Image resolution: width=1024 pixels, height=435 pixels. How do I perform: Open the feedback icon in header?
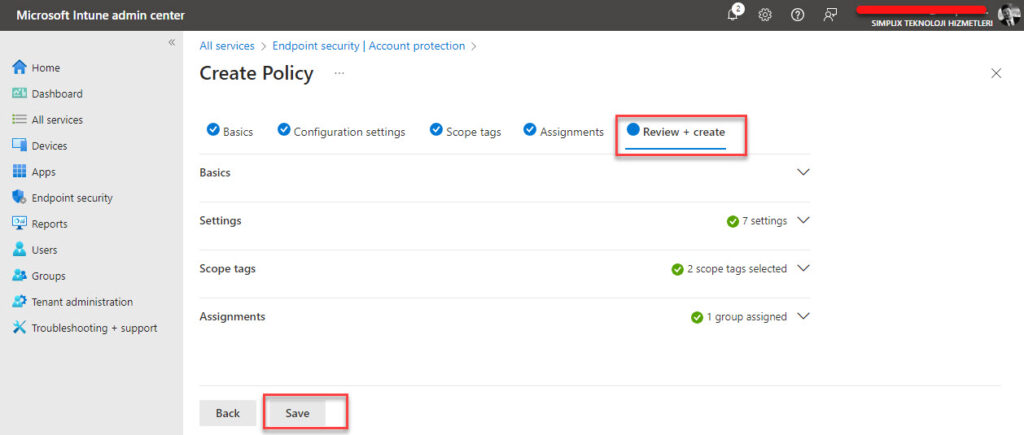click(x=829, y=15)
